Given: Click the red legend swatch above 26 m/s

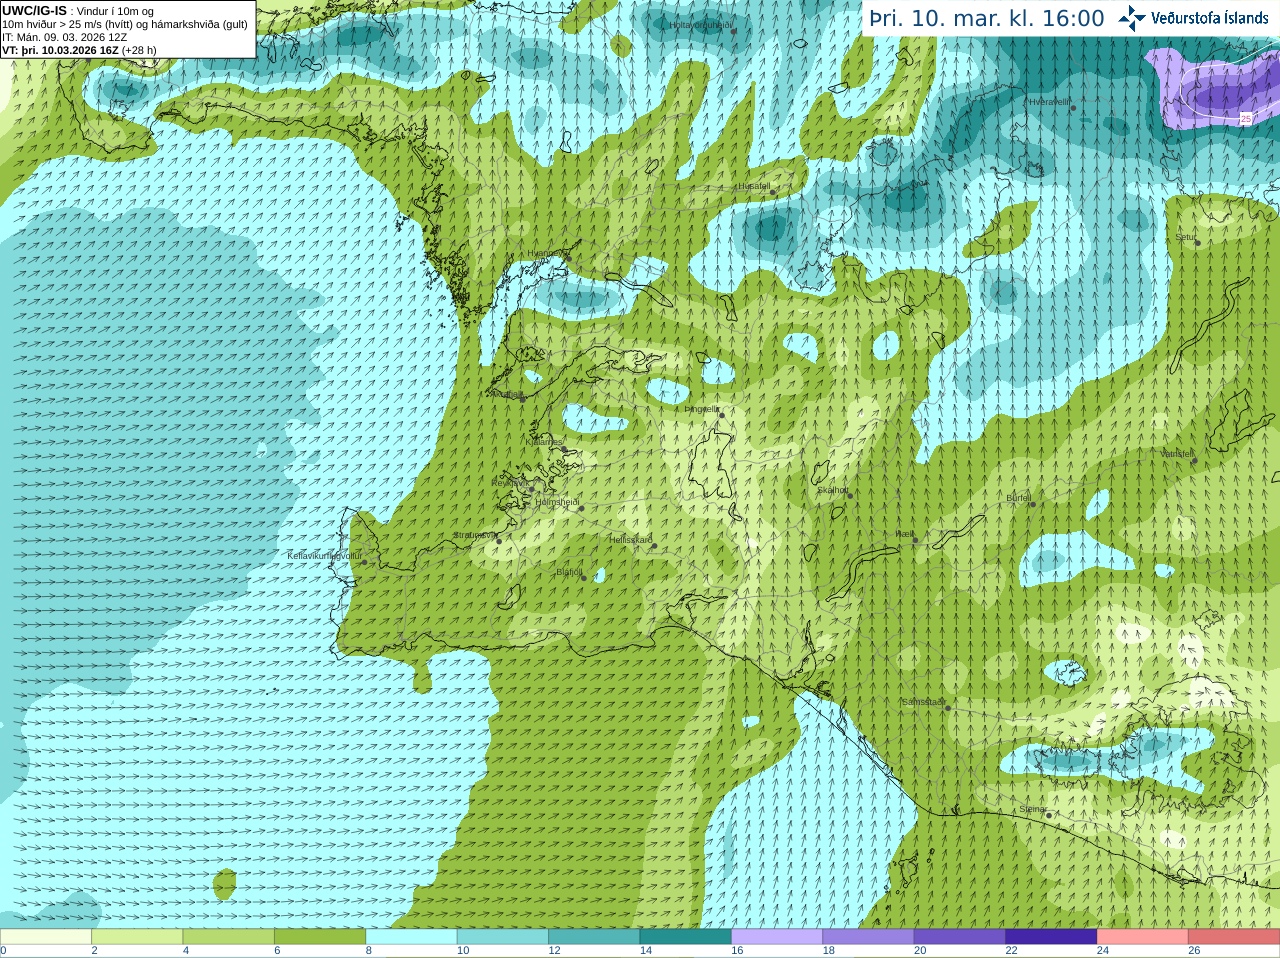Looking at the screenshot, I should (x=1234, y=937).
